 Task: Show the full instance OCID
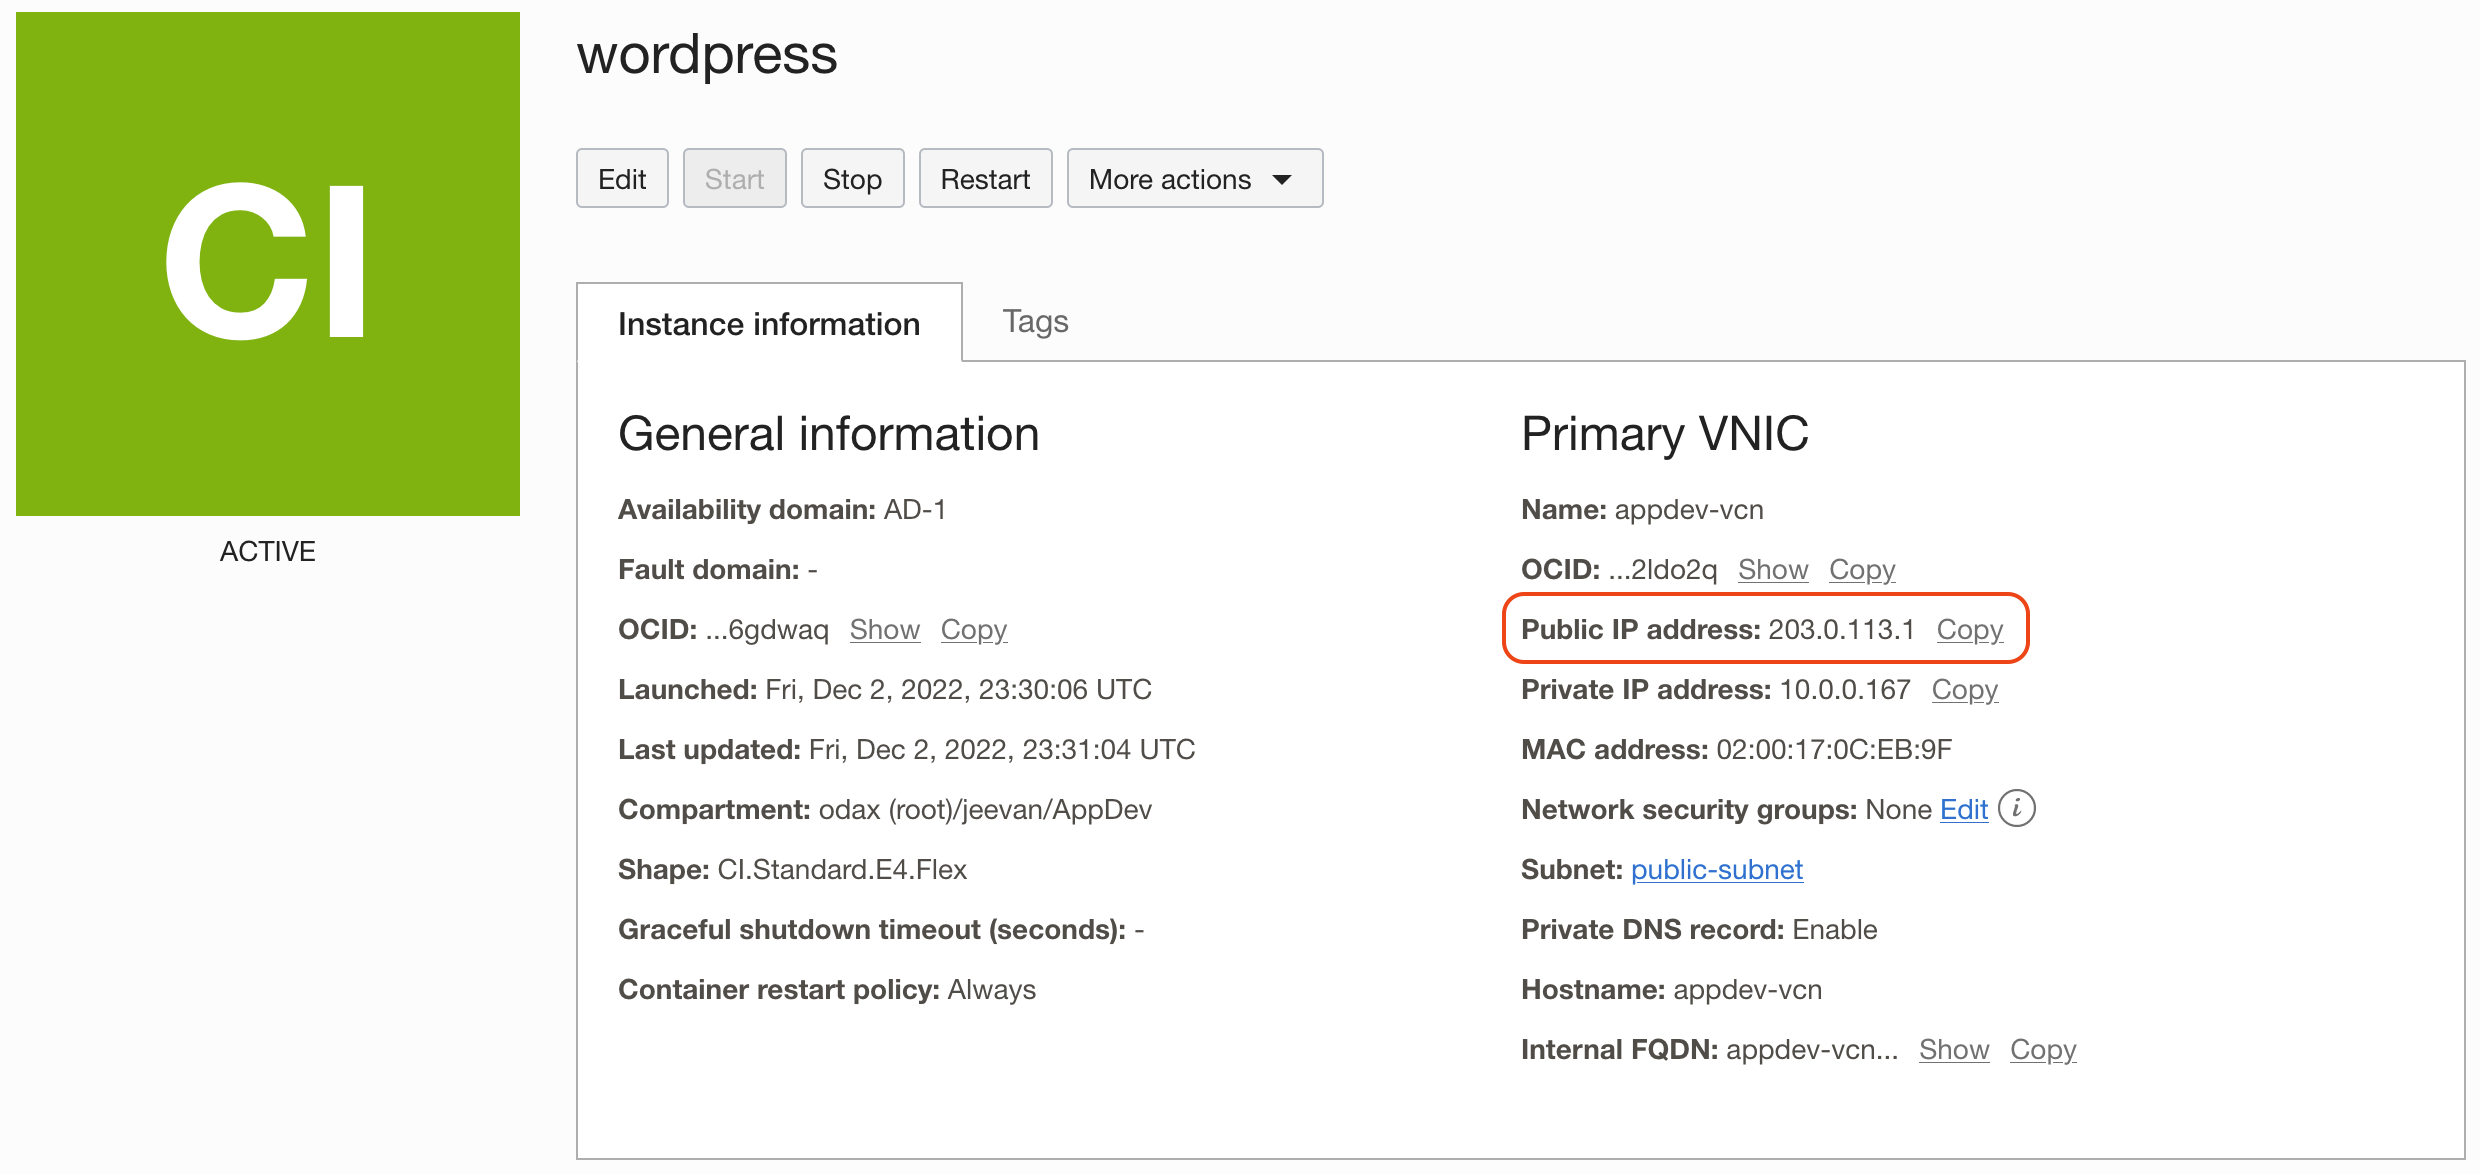[884, 629]
